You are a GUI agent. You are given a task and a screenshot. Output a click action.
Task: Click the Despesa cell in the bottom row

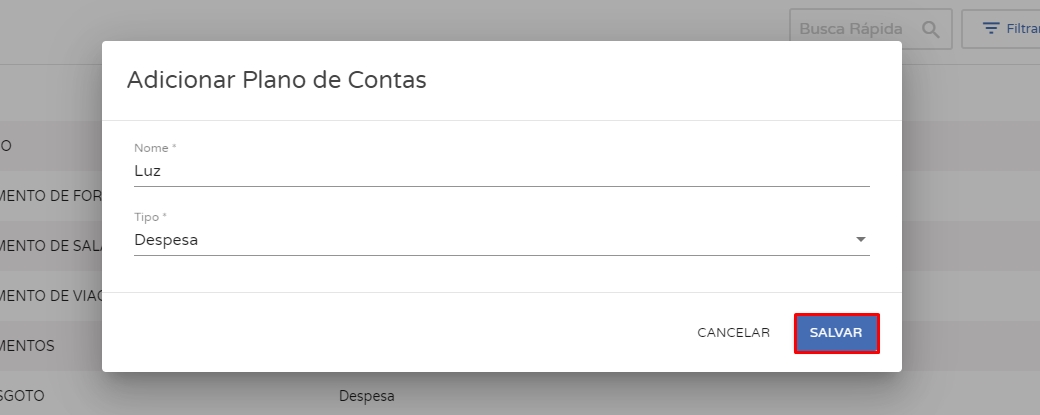(366, 396)
